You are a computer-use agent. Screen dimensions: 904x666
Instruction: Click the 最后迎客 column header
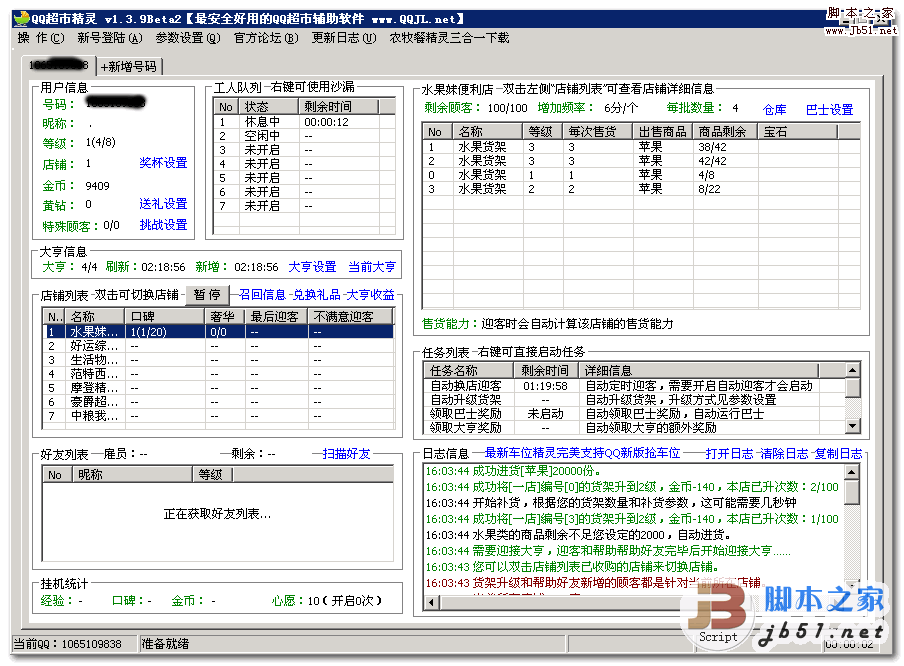[x=277, y=317]
